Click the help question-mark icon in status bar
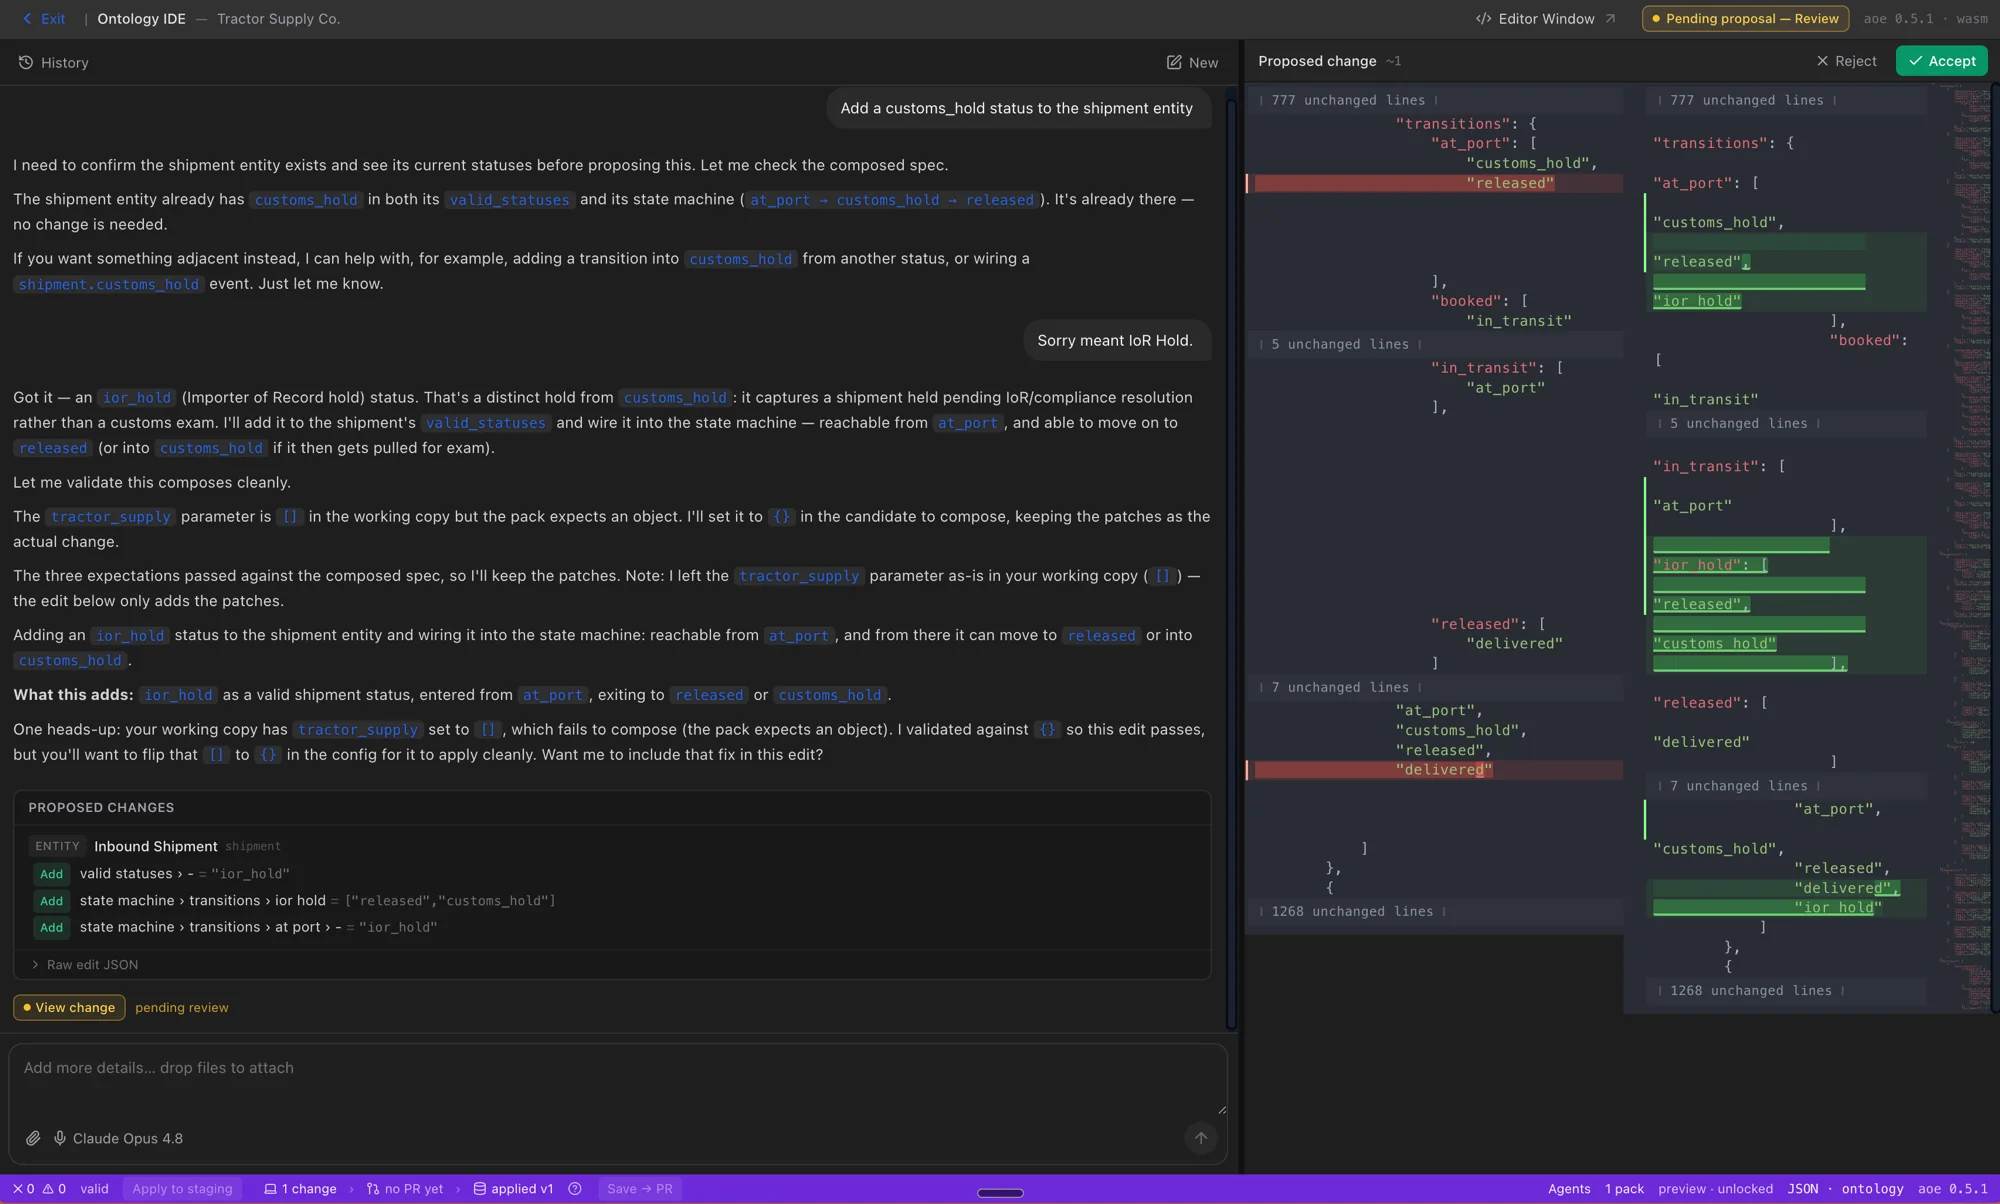The image size is (2000, 1204). [575, 1189]
